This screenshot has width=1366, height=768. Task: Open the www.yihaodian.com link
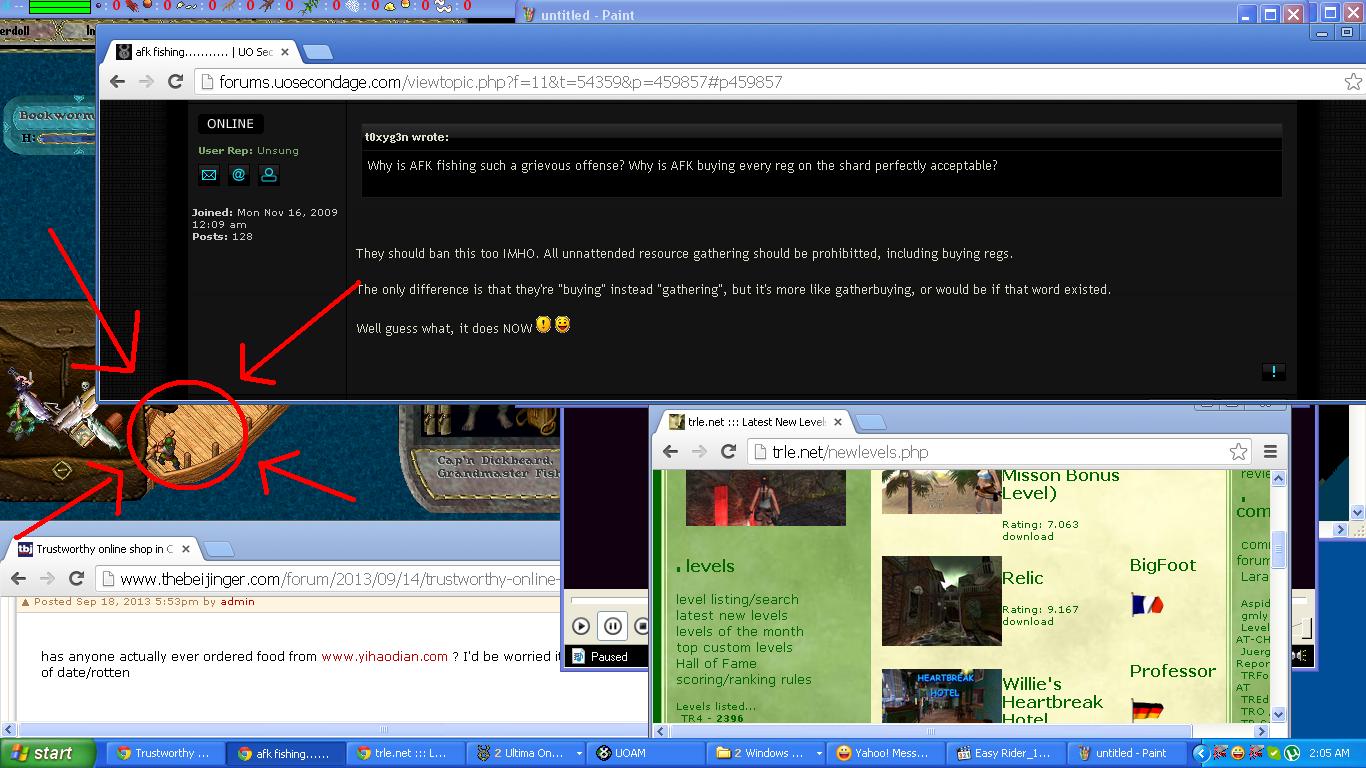[384, 657]
